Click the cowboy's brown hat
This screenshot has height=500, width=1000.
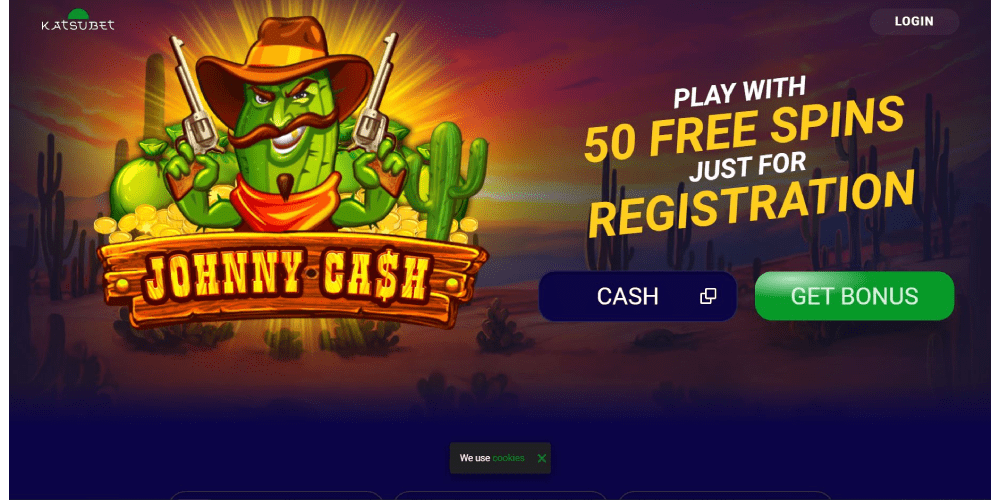284,61
